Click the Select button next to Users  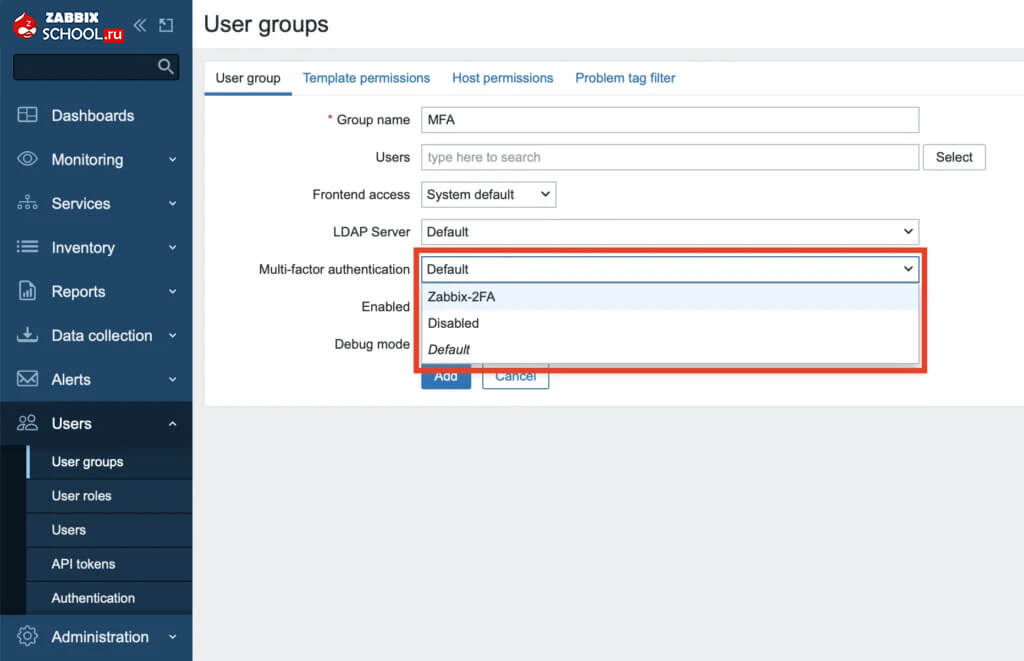(x=954, y=157)
